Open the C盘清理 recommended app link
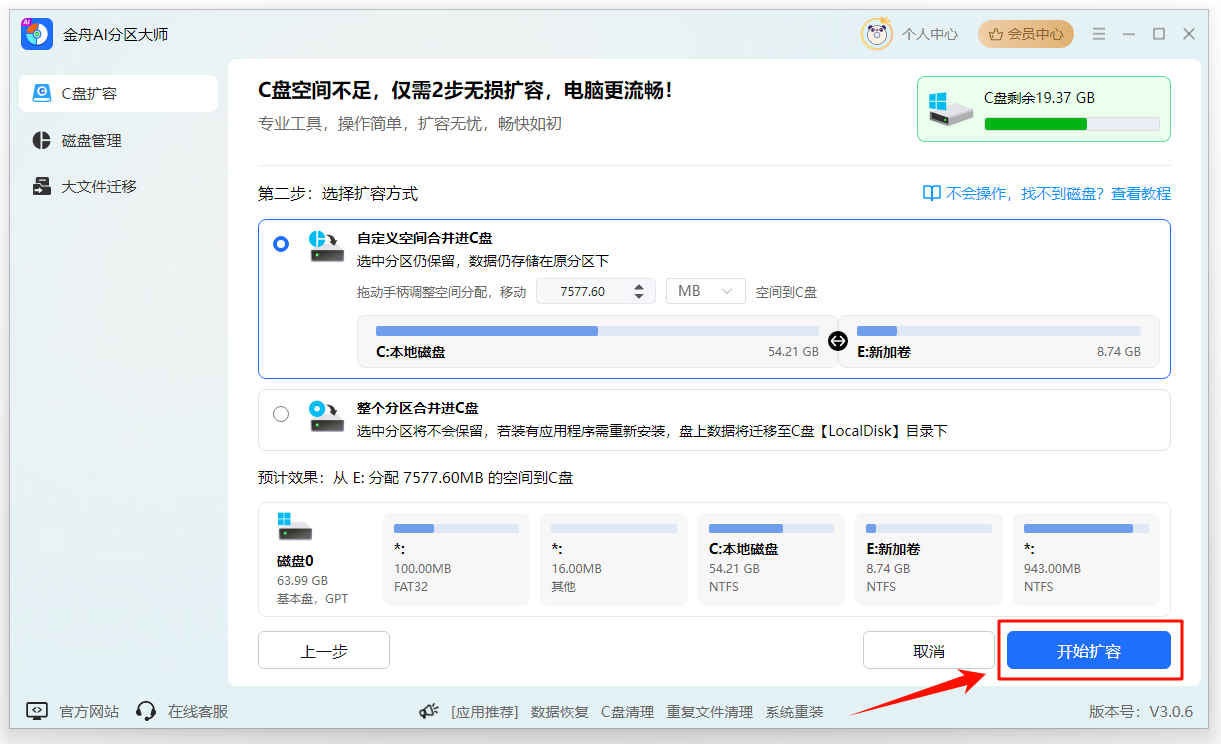This screenshot has width=1221, height=744. 627,712
